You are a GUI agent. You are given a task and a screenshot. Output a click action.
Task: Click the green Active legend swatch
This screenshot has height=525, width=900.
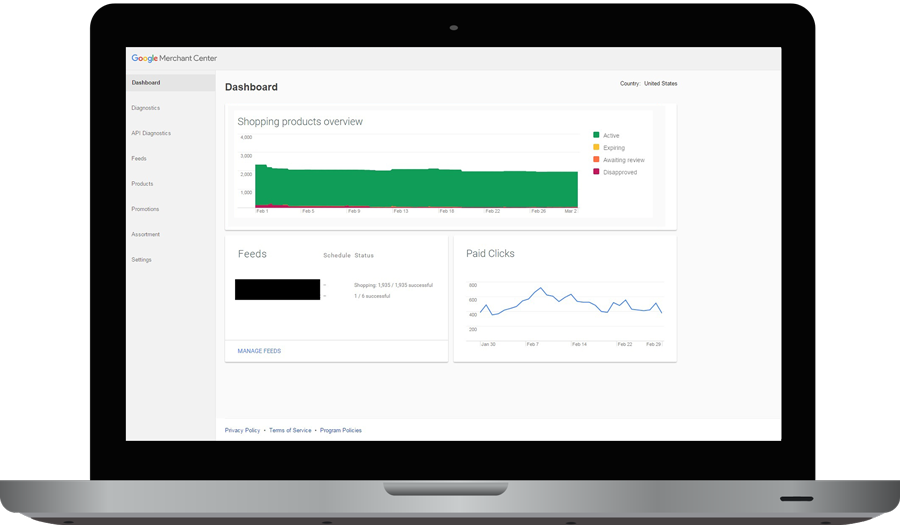click(x=596, y=135)
